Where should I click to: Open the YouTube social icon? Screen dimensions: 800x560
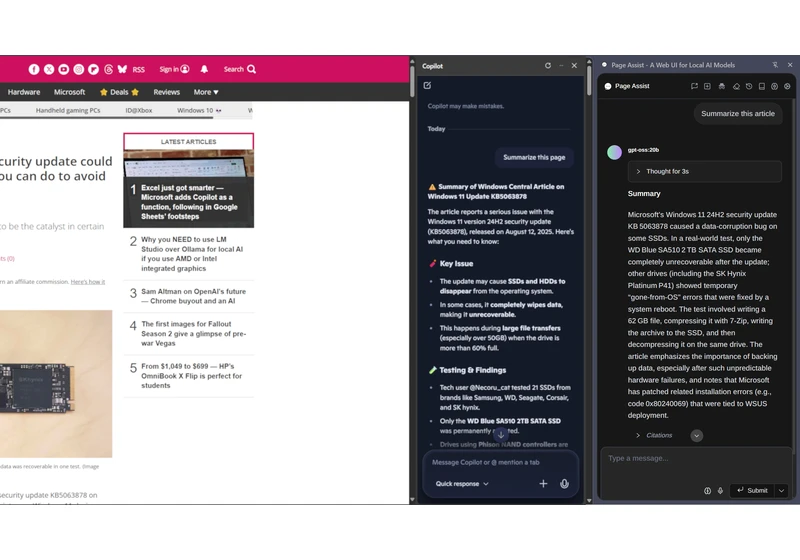point(64,69)
